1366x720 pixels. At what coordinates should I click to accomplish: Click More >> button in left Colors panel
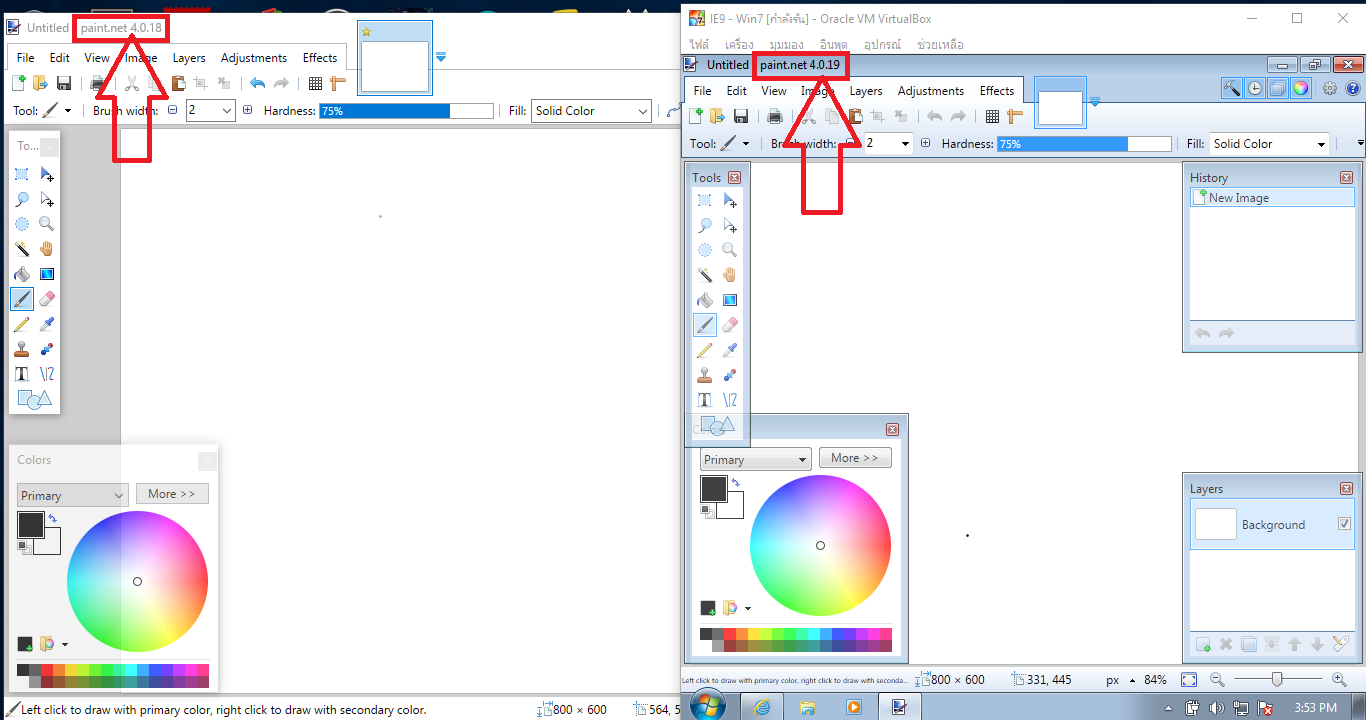[172, 493]
